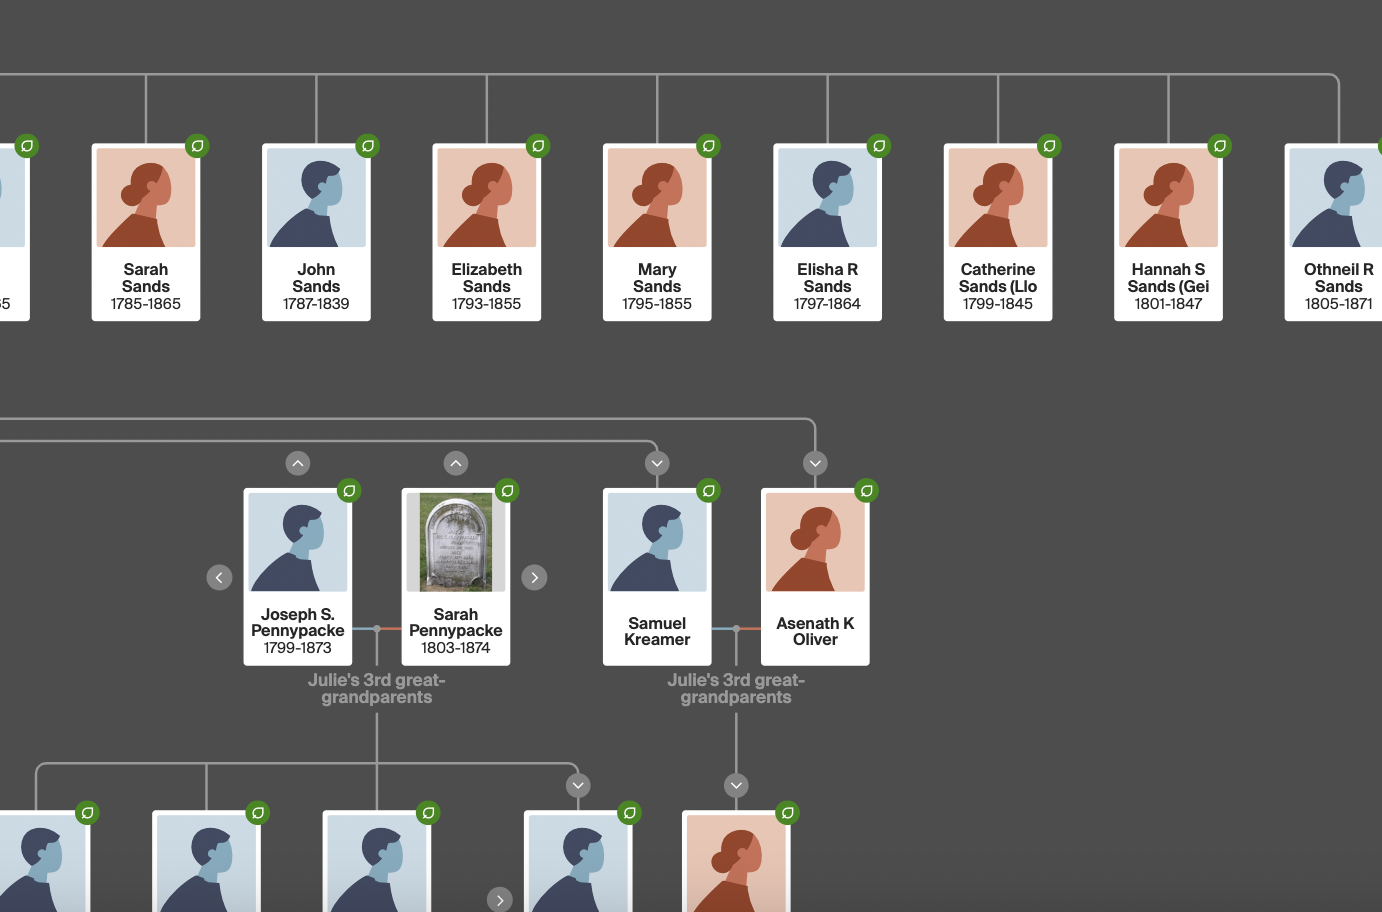Click the leaf hint on Elizabeth Sands
The height and width of the screenshot is (912, 1382).
pyautogui.click(x=538, y=146)
